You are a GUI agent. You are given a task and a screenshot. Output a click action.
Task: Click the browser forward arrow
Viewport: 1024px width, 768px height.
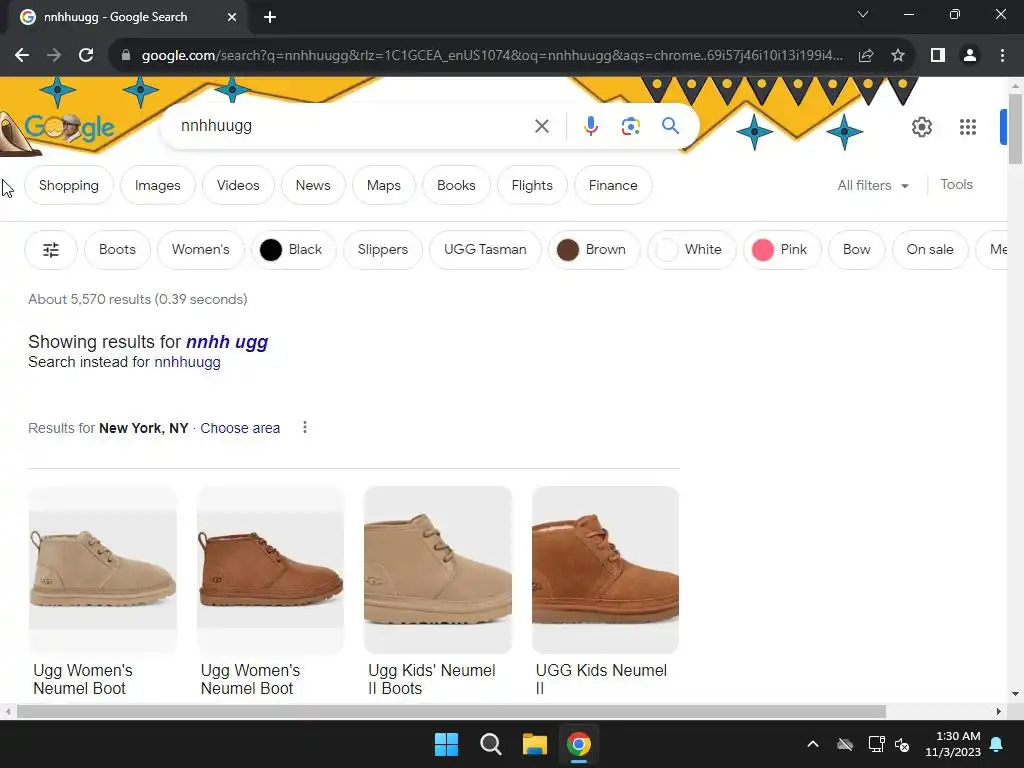54,56
